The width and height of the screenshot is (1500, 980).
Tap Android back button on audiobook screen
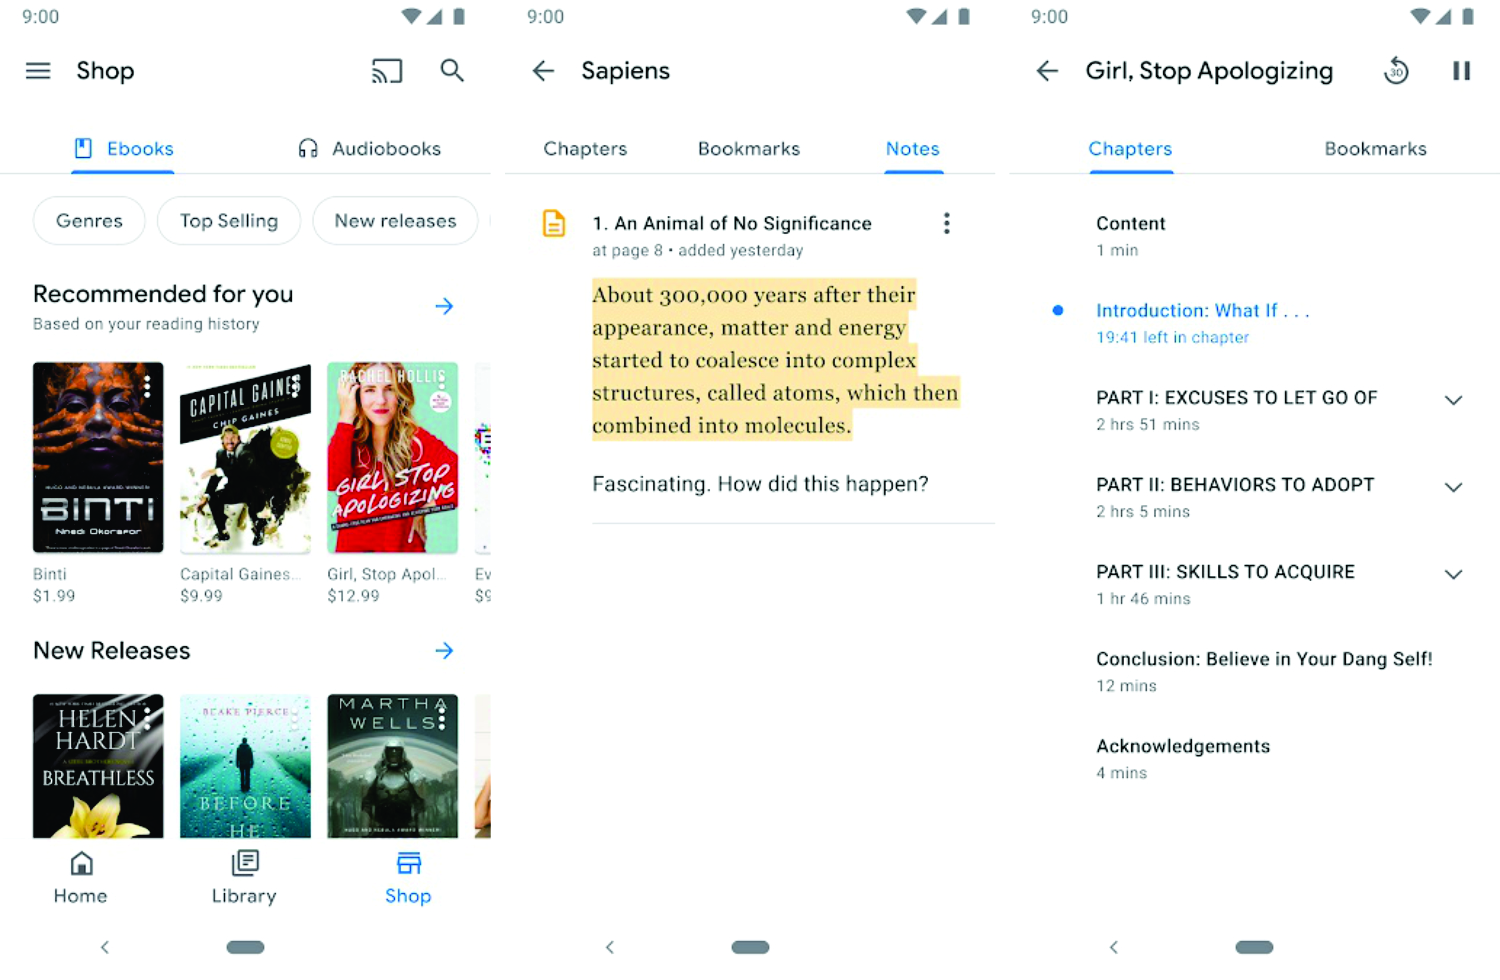(1114, 947)
